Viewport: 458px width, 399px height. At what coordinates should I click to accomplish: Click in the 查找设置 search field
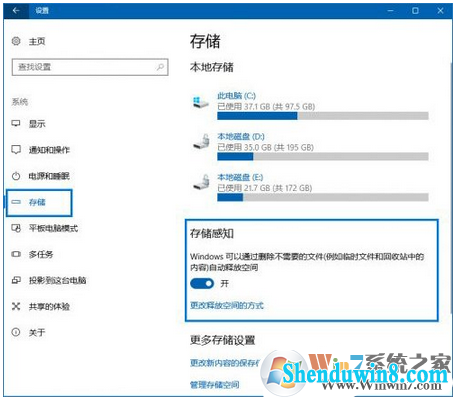pyautogui.click(x=90, y=67)
